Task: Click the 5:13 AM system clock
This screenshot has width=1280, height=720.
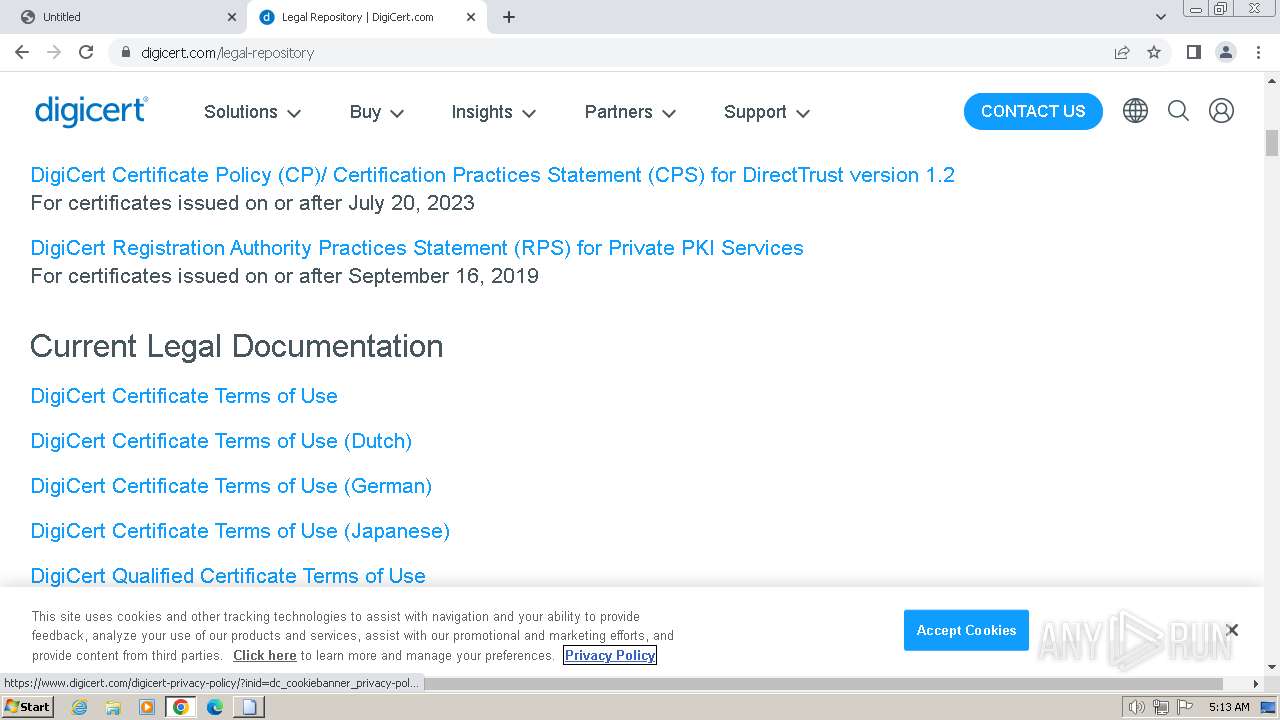Action: (1229, 707)
